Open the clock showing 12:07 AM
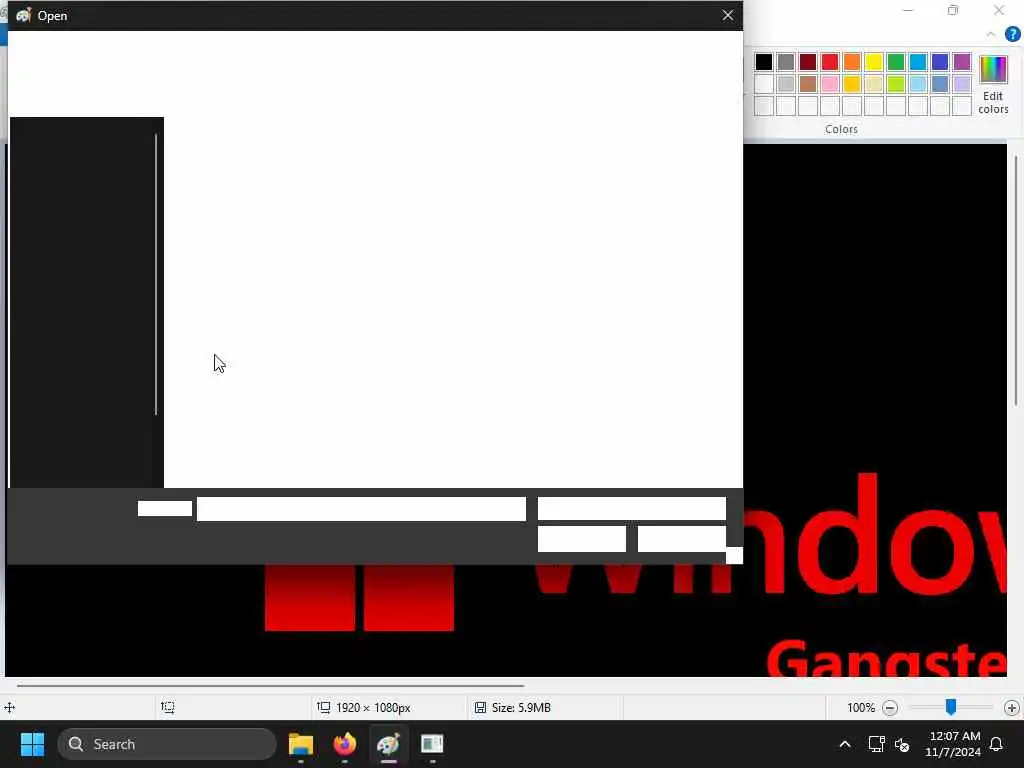The height and width of the screenshot is (768, 1024). pos(953,744)
